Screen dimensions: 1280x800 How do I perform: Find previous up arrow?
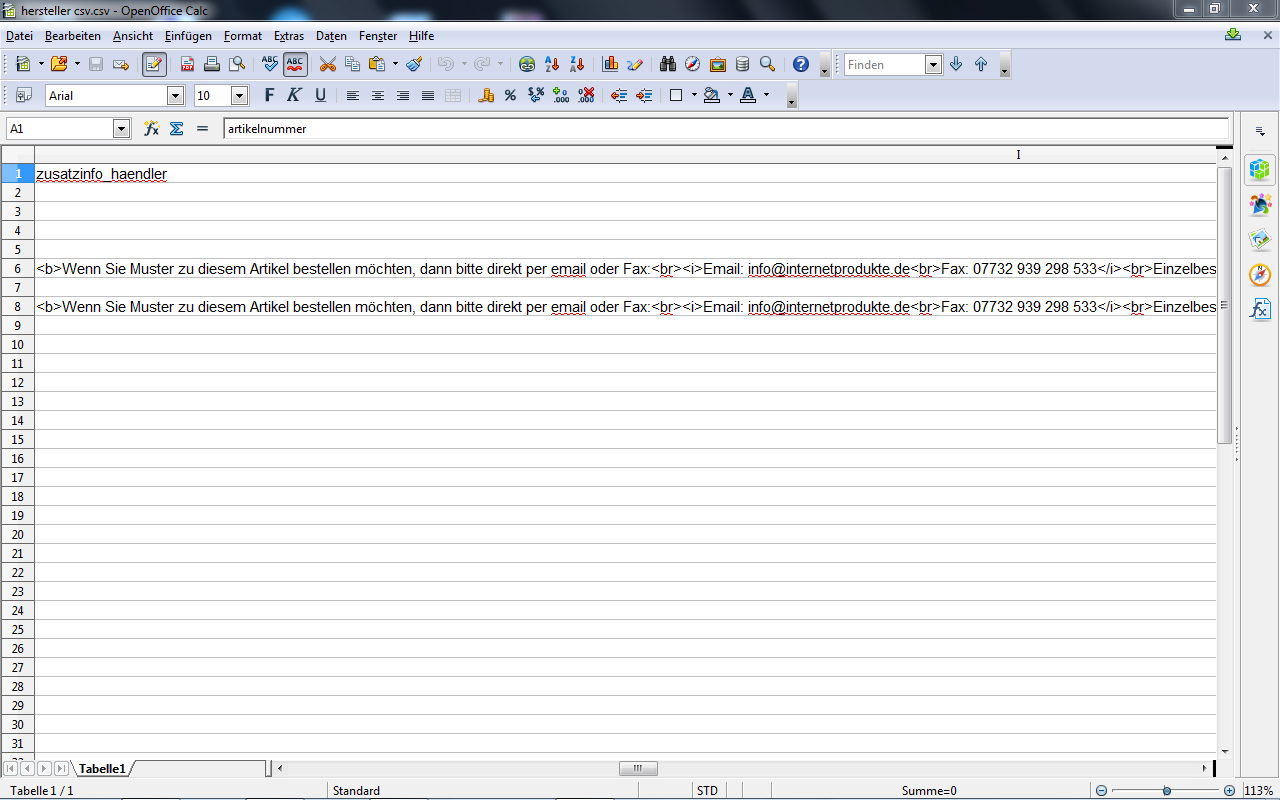click(x=981, y=64)
